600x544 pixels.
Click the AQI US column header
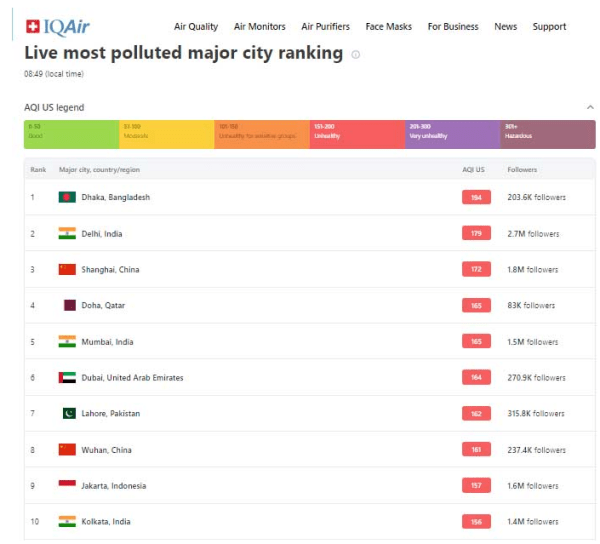[x=474, y=169]
